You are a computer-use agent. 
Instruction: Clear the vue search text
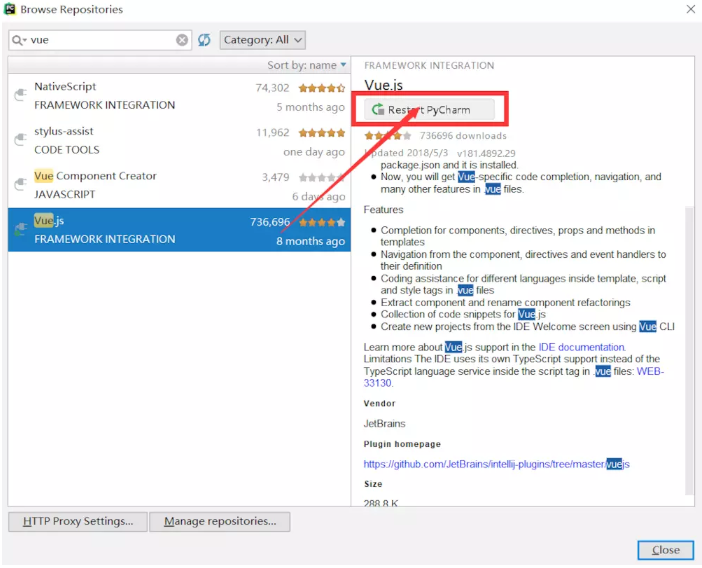(x=182, y=40)
